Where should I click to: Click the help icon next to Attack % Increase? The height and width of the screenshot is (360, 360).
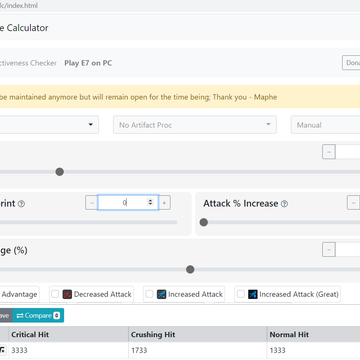tap(284, 204)
